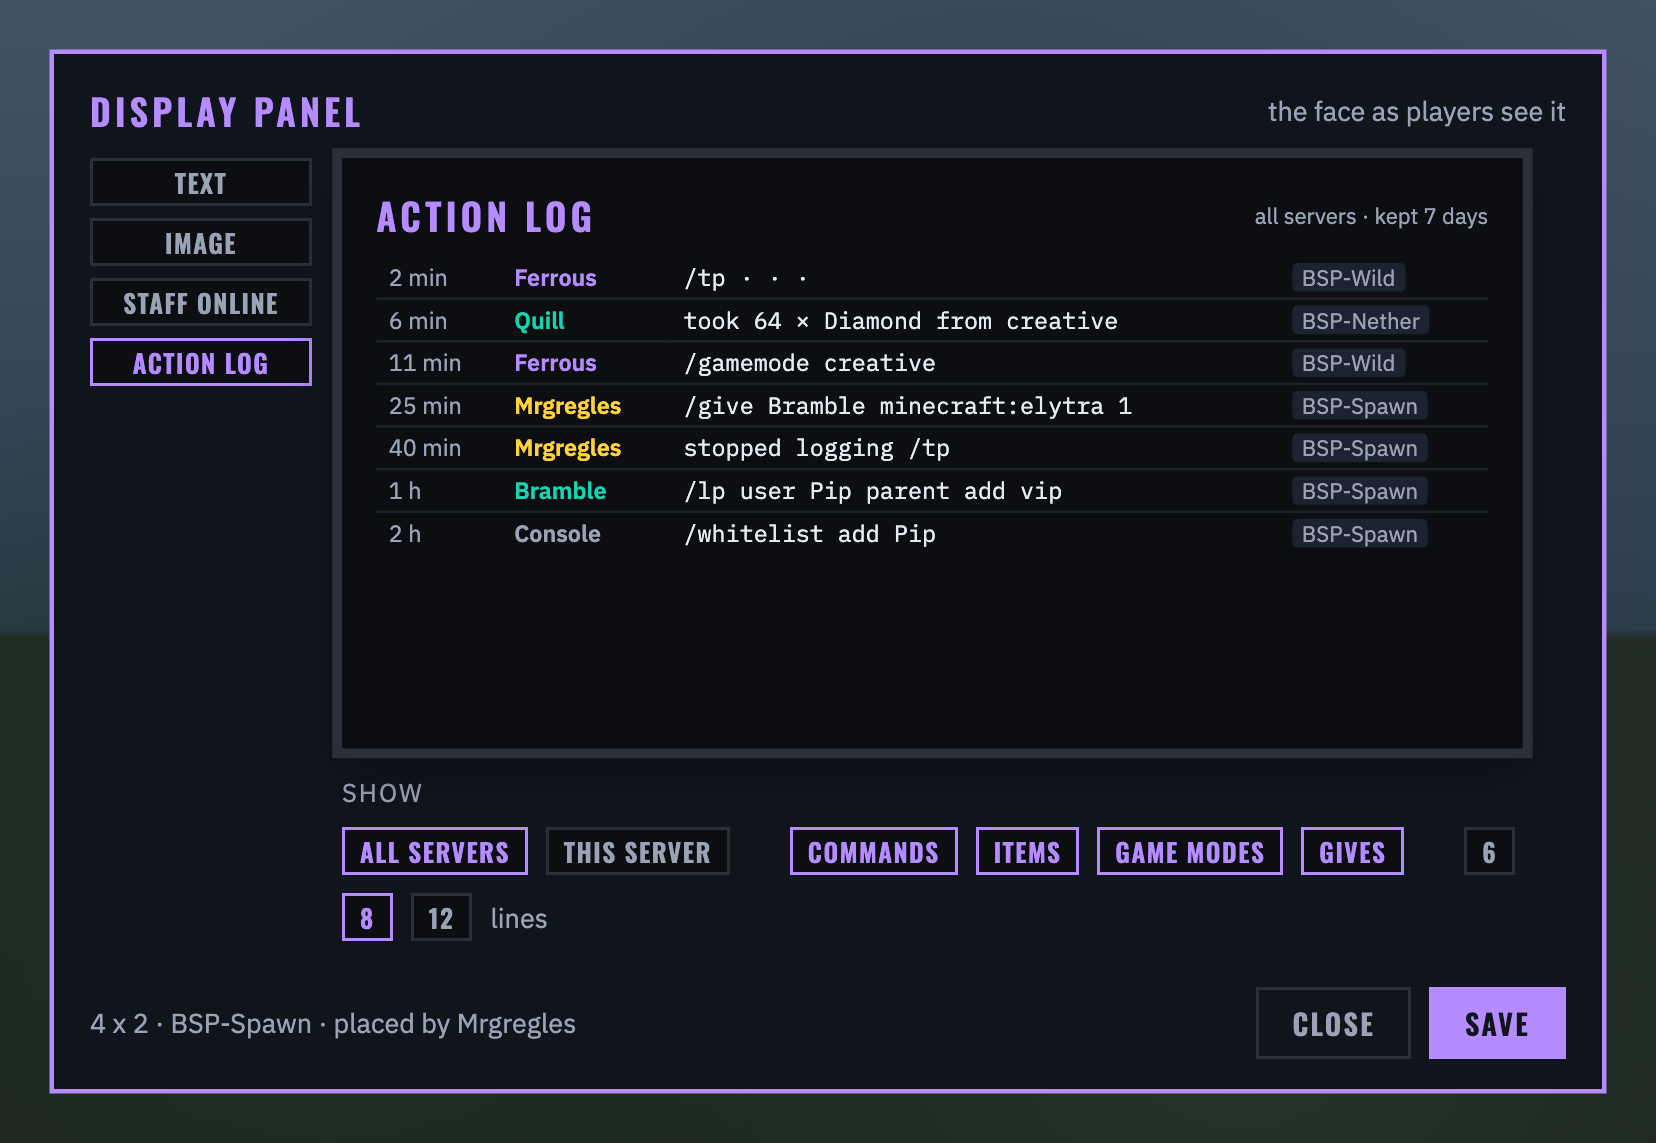Click the '/tp · · ·' command entry
Viewport: 1656px width, 1143px height.
click(x=746, y=278)
